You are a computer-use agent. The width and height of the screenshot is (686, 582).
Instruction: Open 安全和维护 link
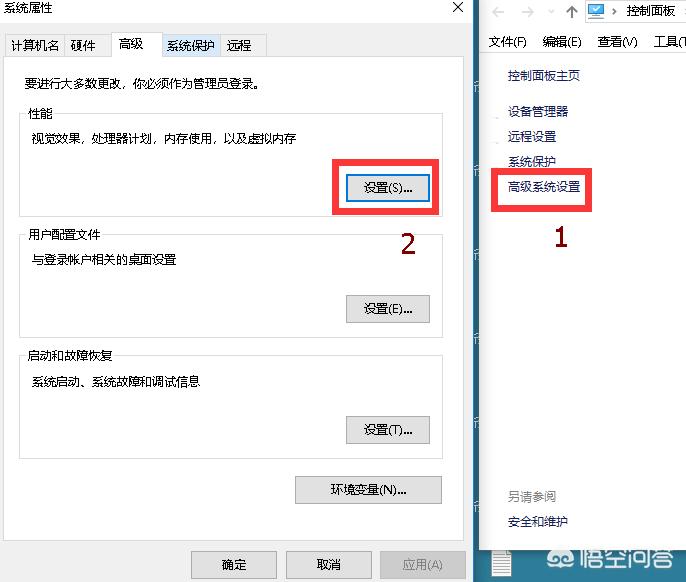tap(538, 522)
